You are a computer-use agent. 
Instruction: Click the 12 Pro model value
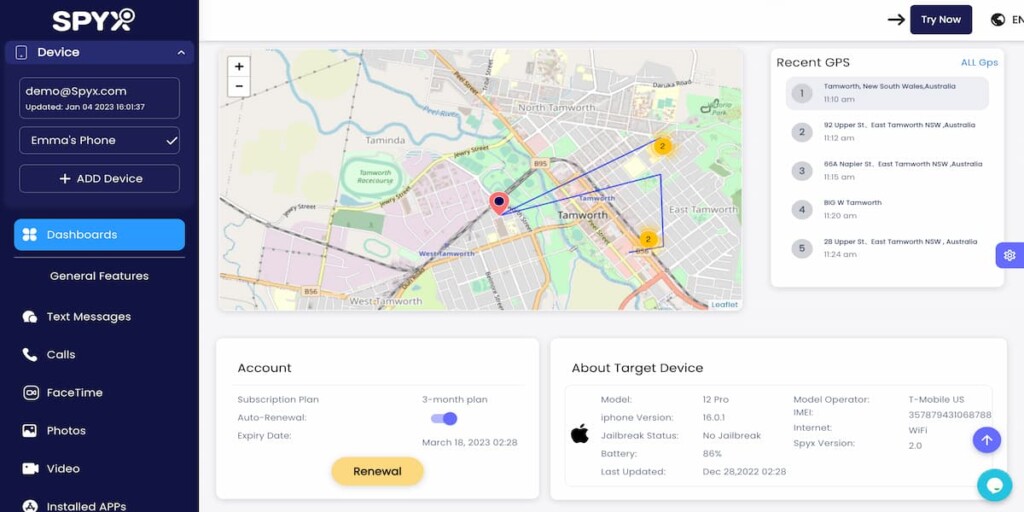click(x=716, y=400)
